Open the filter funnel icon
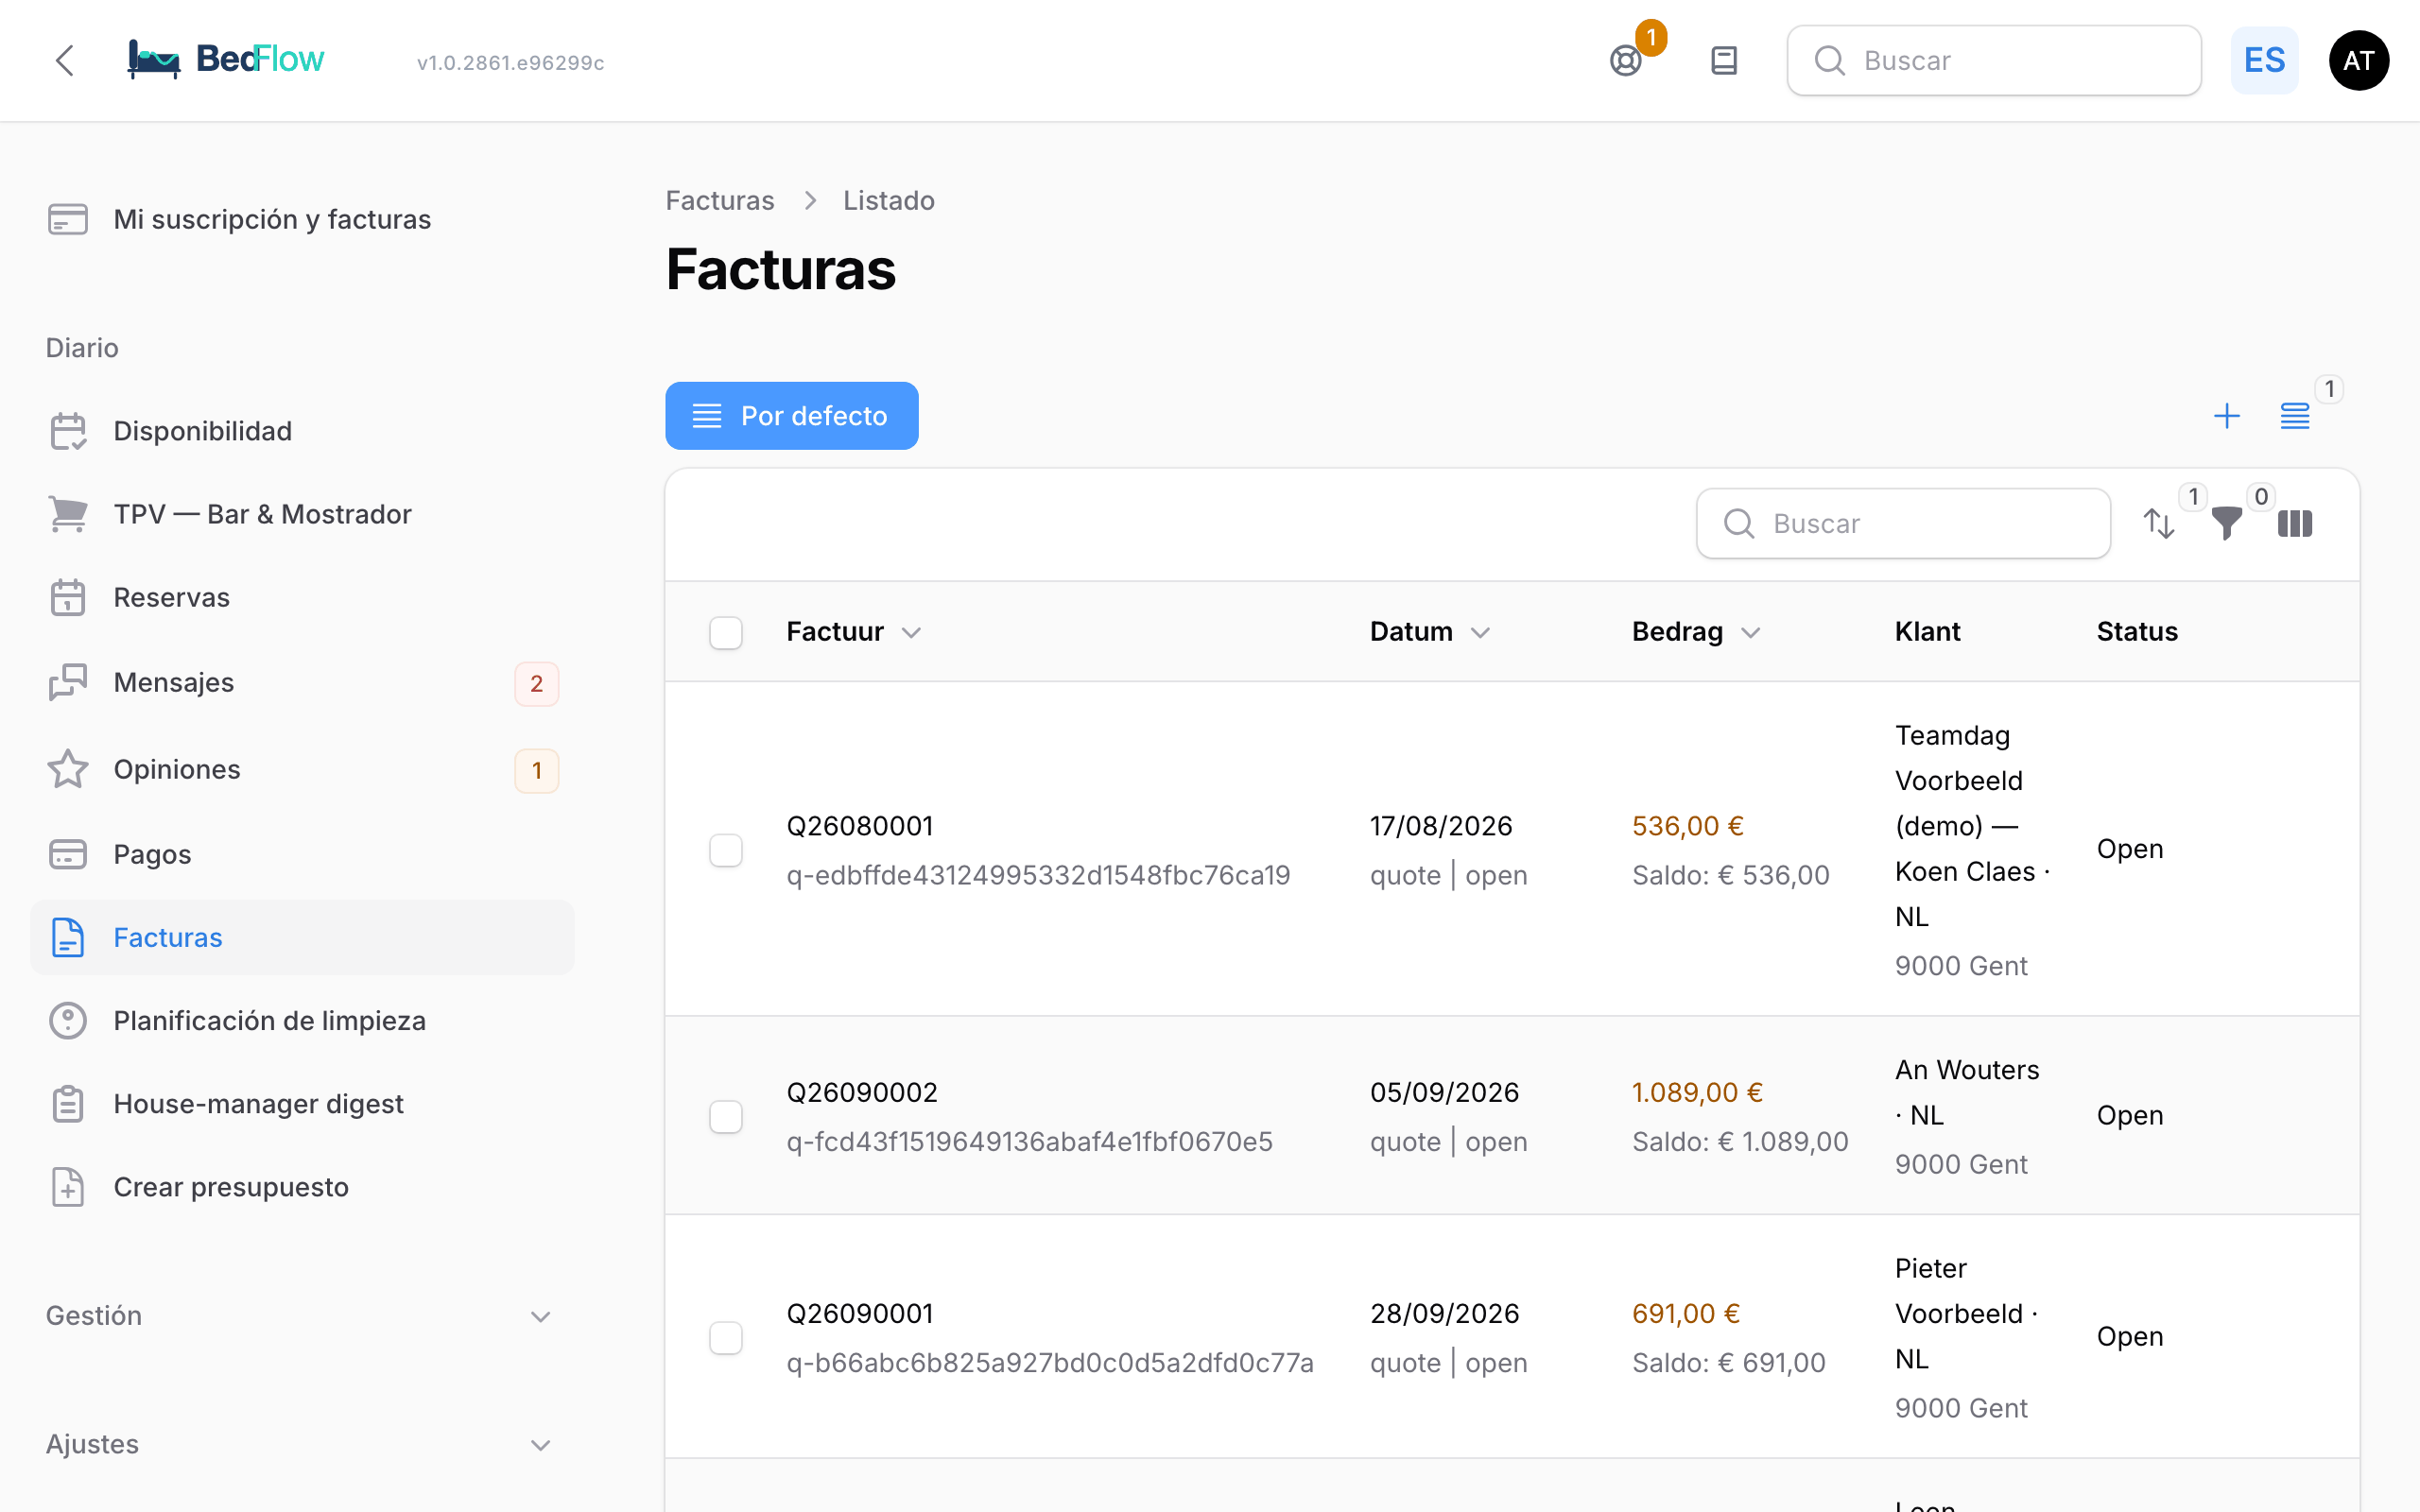The image size is (2420, 1512). tap(2227, 524)
